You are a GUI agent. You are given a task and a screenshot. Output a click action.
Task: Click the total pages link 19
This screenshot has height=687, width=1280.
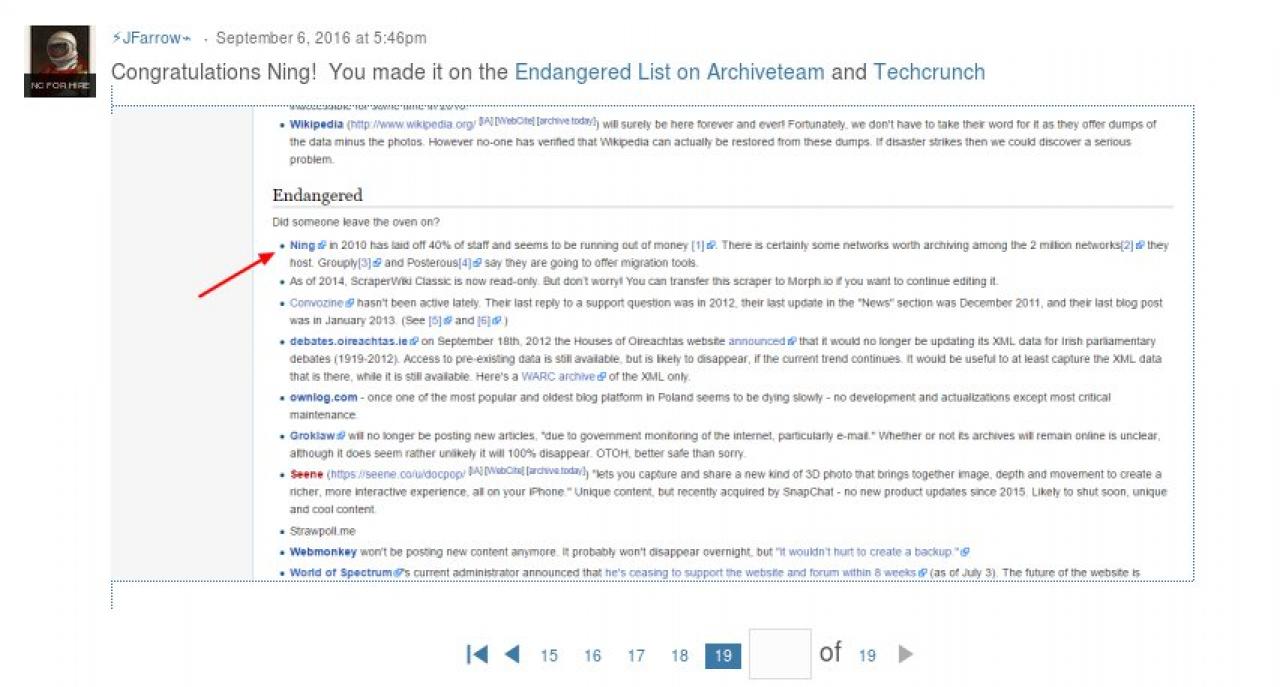pos(867,656)
